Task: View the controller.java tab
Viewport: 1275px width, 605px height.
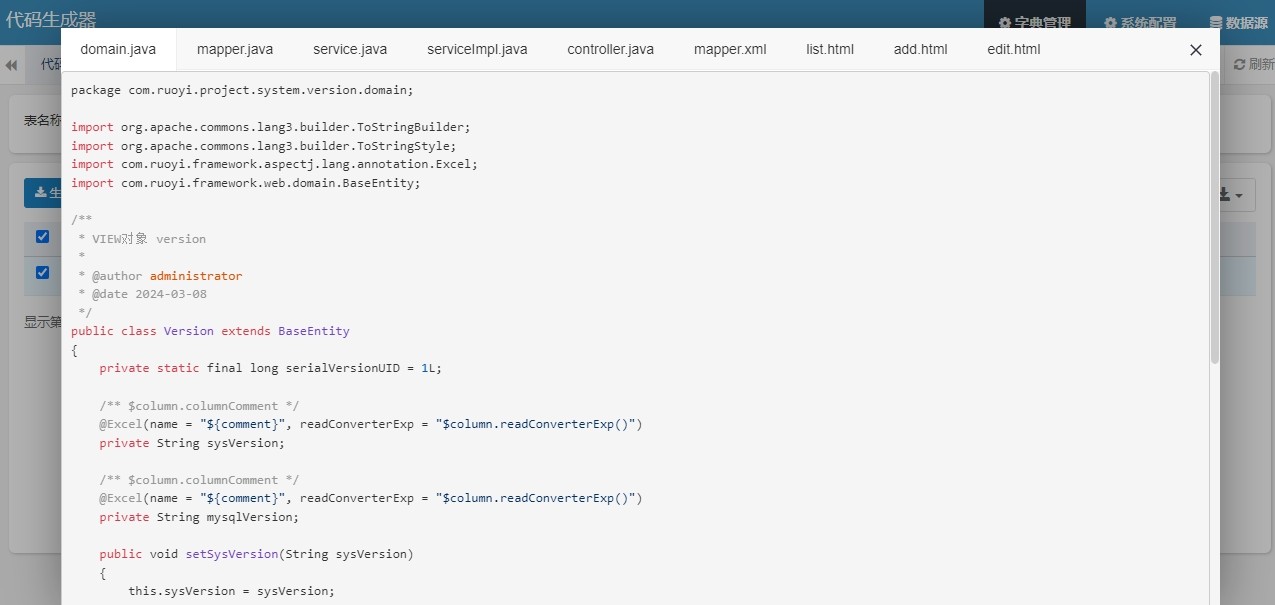Action: tap(610, 49)
